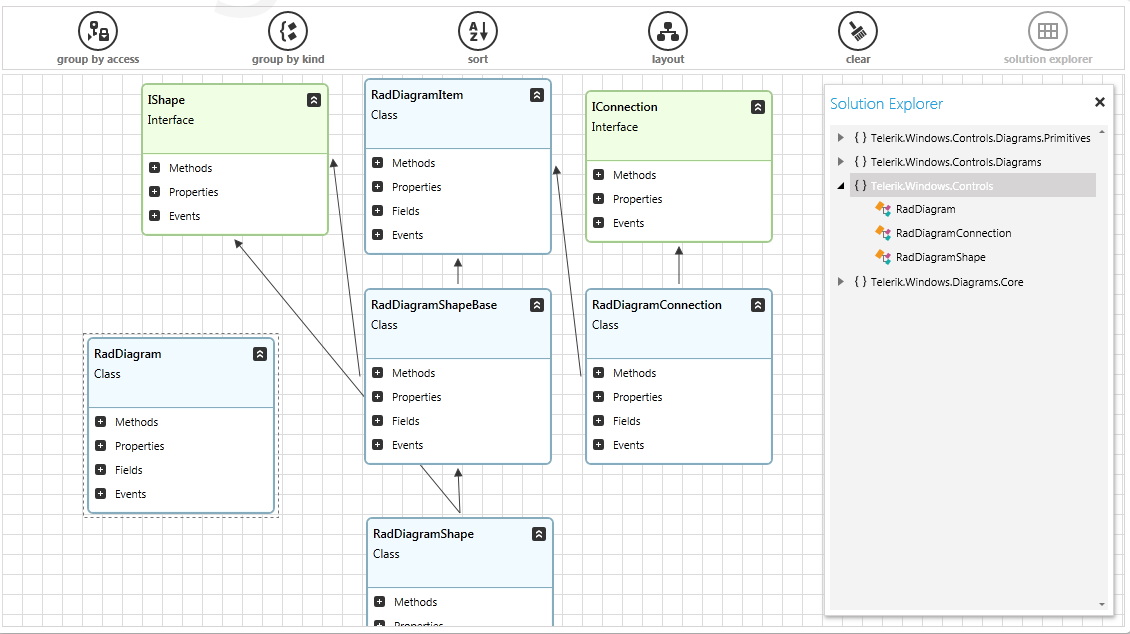Expand Events in IConnection
Image resolution: width=1130 pixels, height=634 pixels.
[599, 223]
